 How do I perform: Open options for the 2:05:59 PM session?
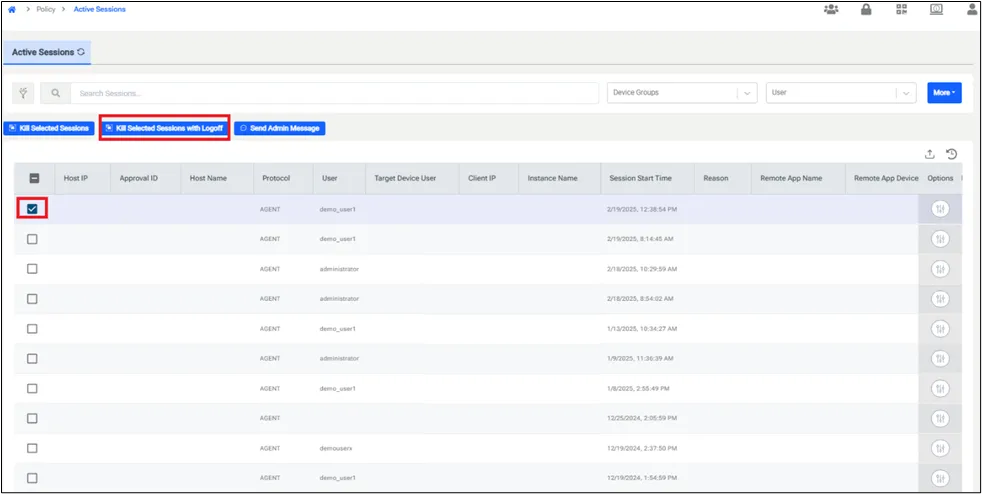pos(939,418)
